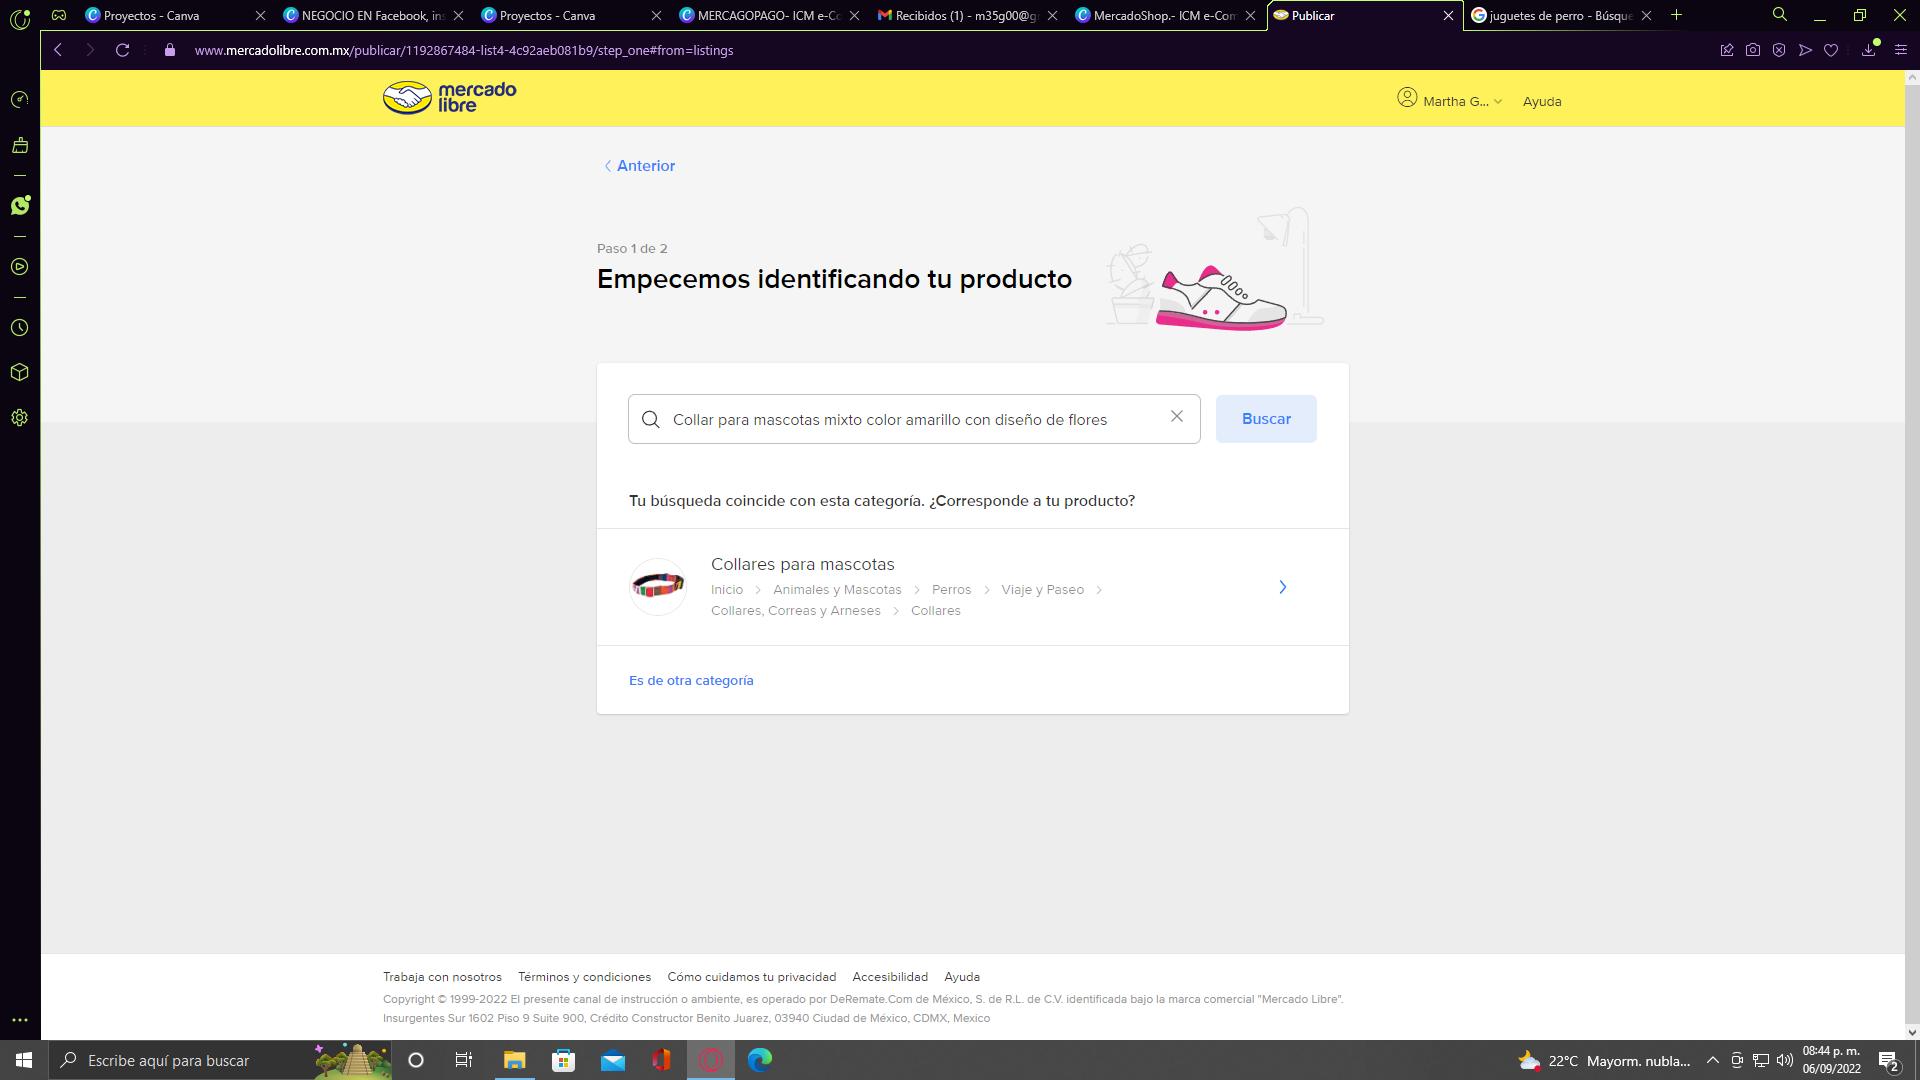The image size is (1920, 1080).
Task: Select the pet collar category thumbnail
Action: 658,587
